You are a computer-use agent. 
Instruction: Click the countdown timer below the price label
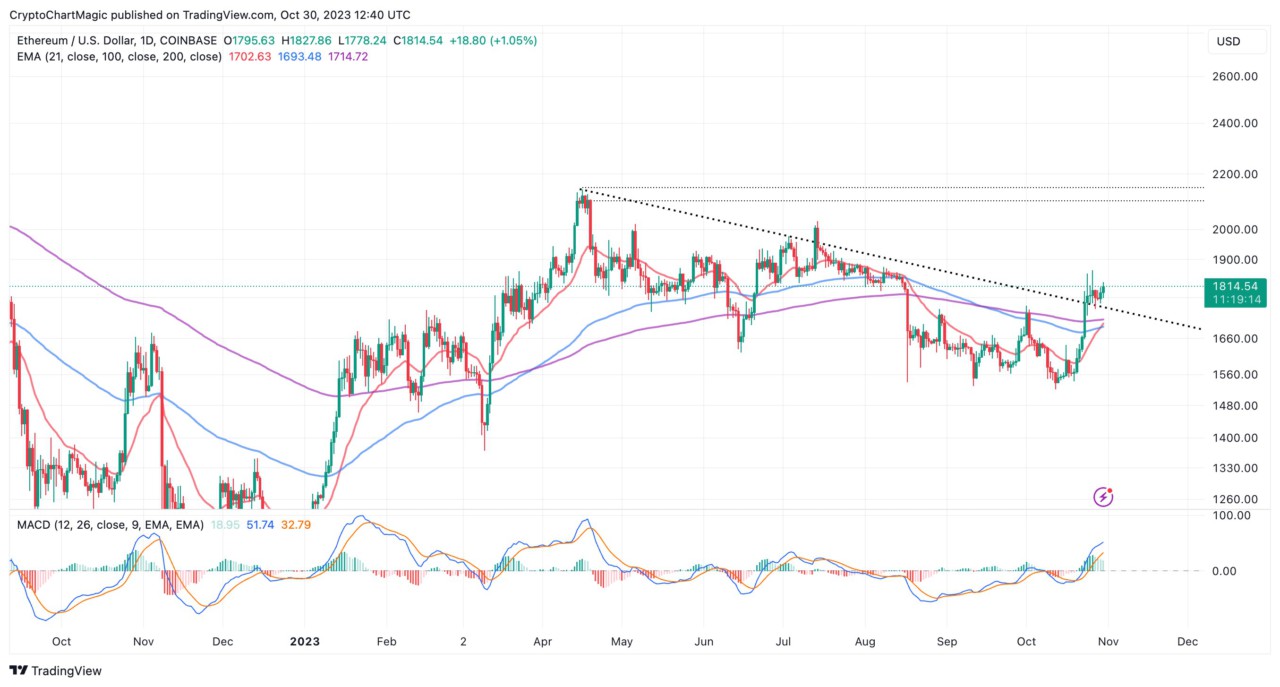coord(1235,299)
